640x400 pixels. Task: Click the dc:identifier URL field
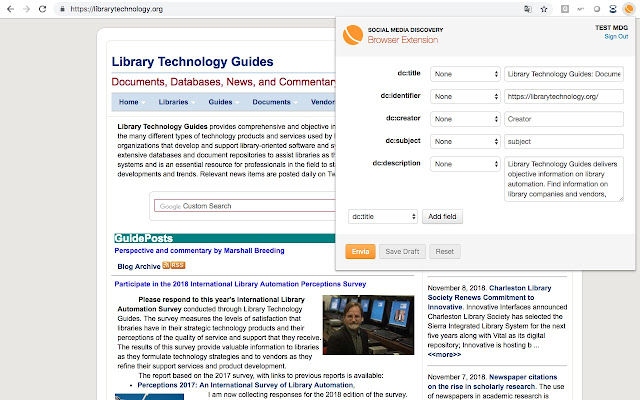pos(564,96)
